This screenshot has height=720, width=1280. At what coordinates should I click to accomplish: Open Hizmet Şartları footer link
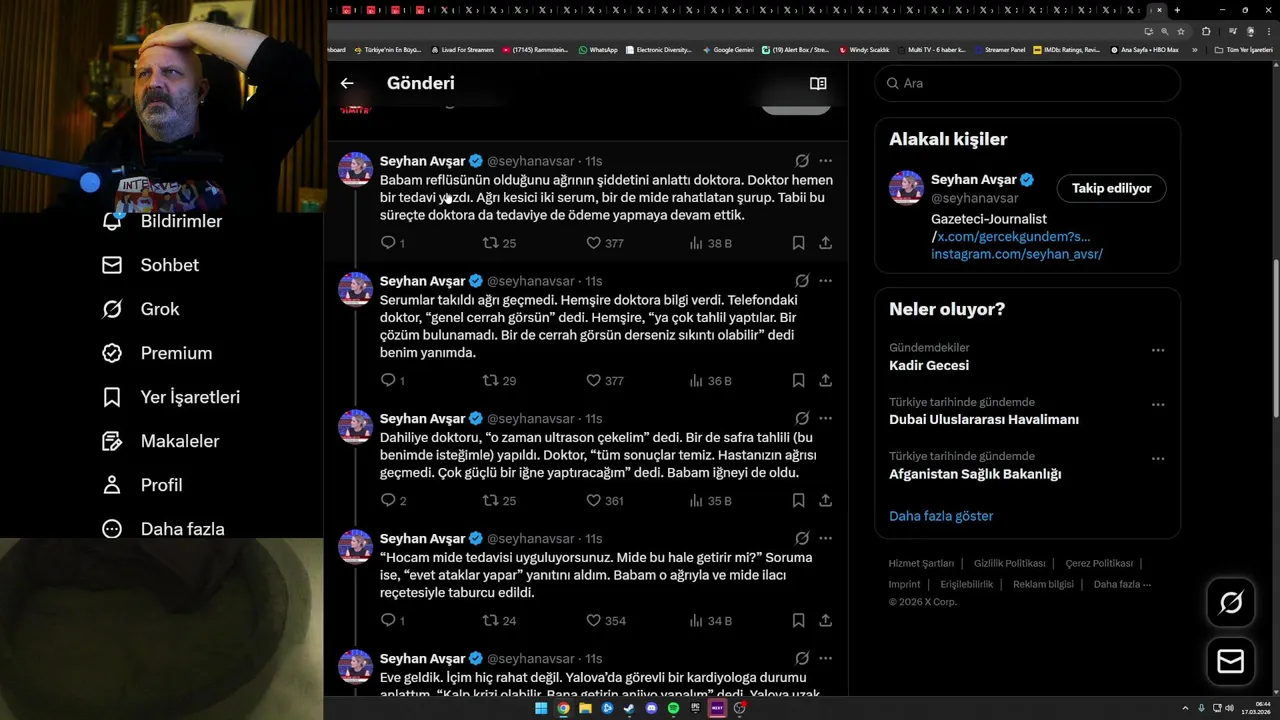[921, 563]
